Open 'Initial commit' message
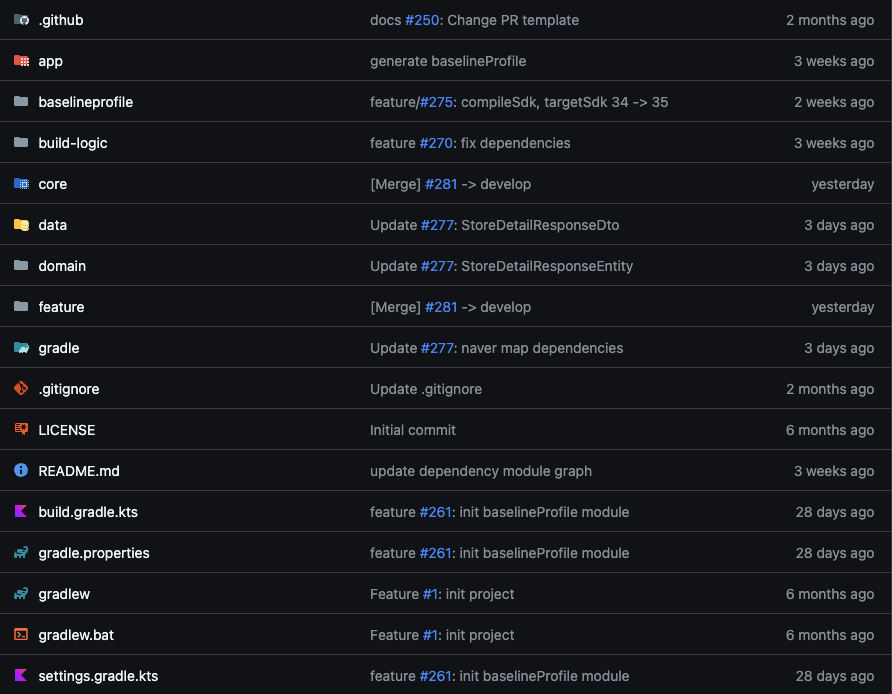The image size is (892, 694). (x=413, y=430)
